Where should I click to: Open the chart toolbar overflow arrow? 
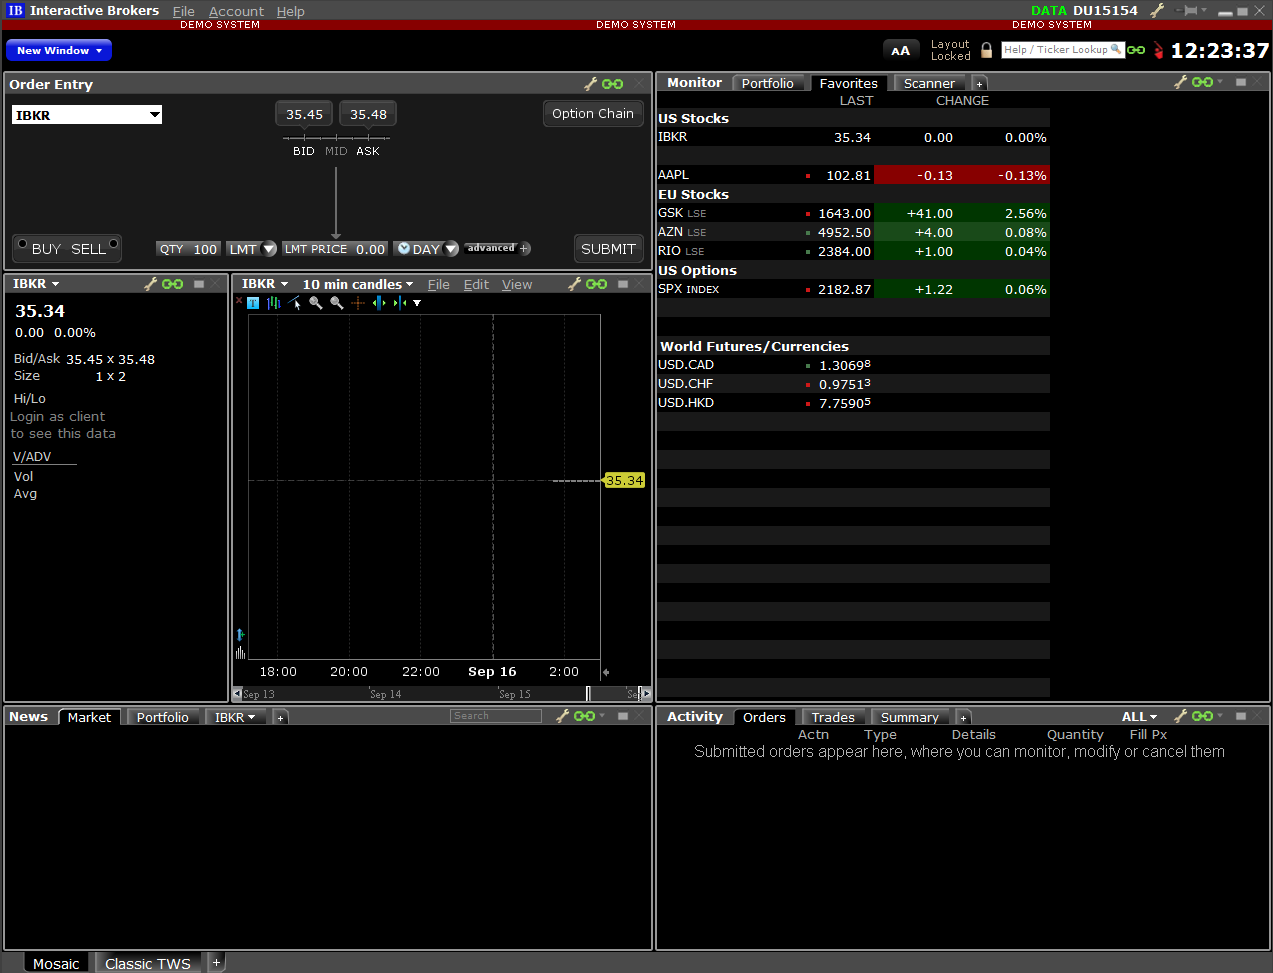(x=417, y=303)
